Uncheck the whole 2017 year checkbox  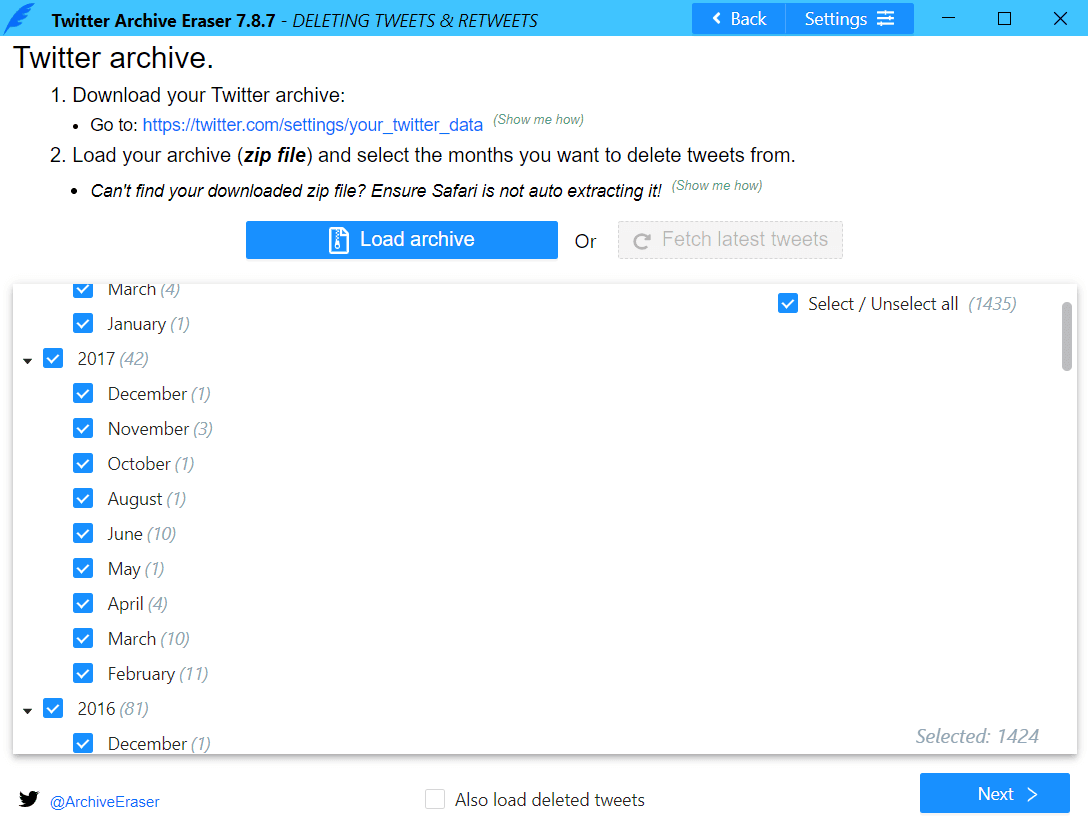[x=54, y=359]
